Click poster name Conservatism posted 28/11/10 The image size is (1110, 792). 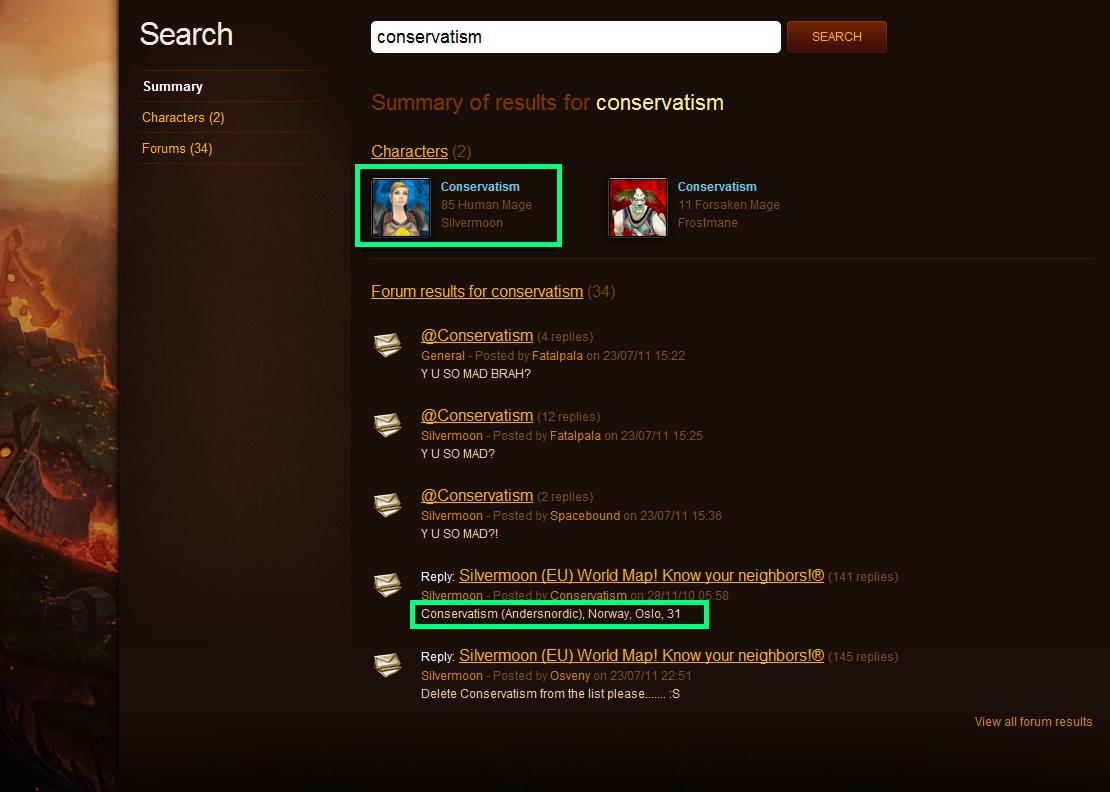pyautogui.click(x=588, y=596)
